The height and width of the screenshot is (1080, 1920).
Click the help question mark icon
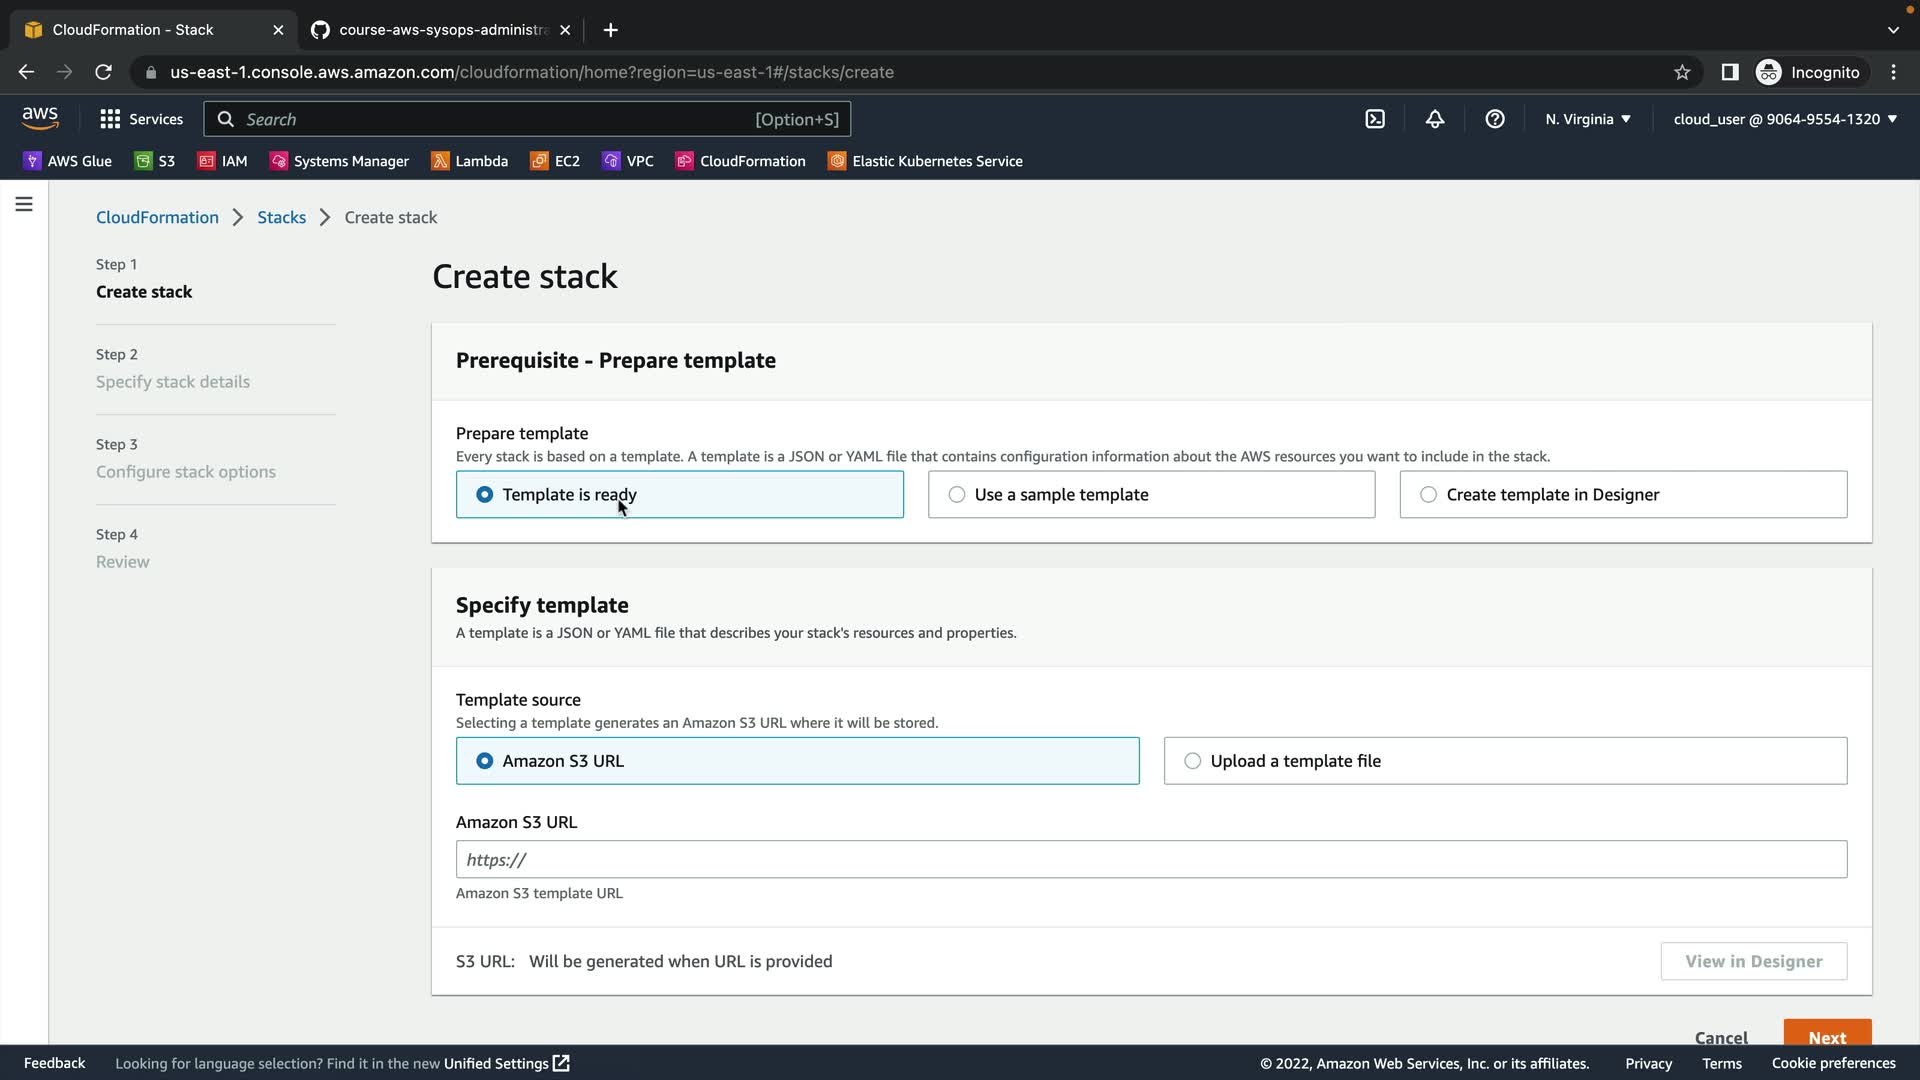[x=1495, y=119]
